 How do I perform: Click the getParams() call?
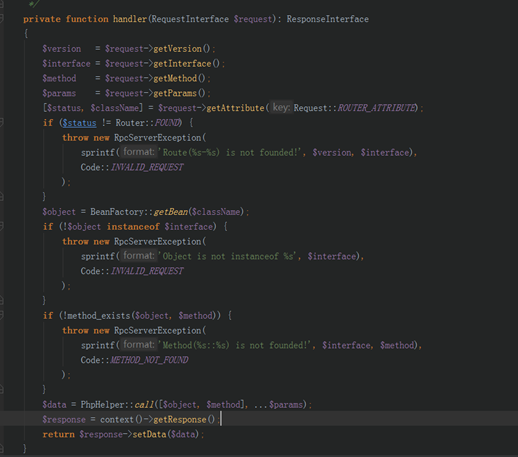179,93
